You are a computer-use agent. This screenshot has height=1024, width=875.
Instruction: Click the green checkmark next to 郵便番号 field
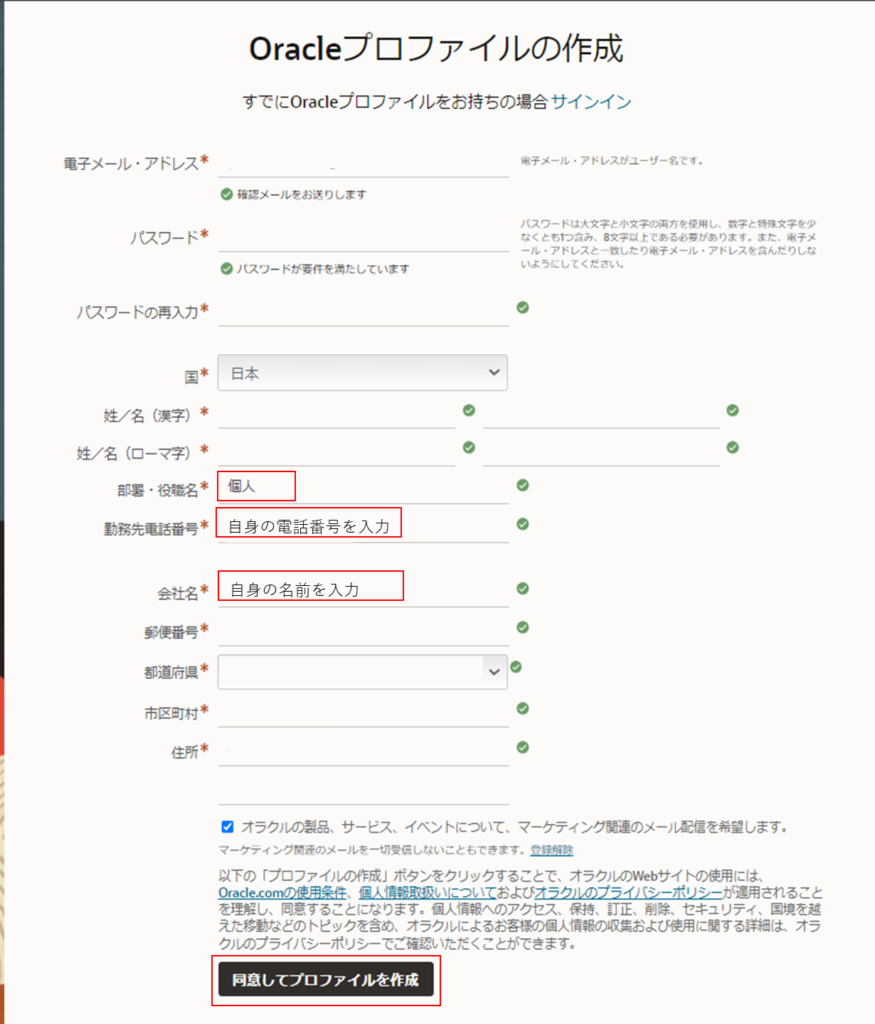click(521, 627)
